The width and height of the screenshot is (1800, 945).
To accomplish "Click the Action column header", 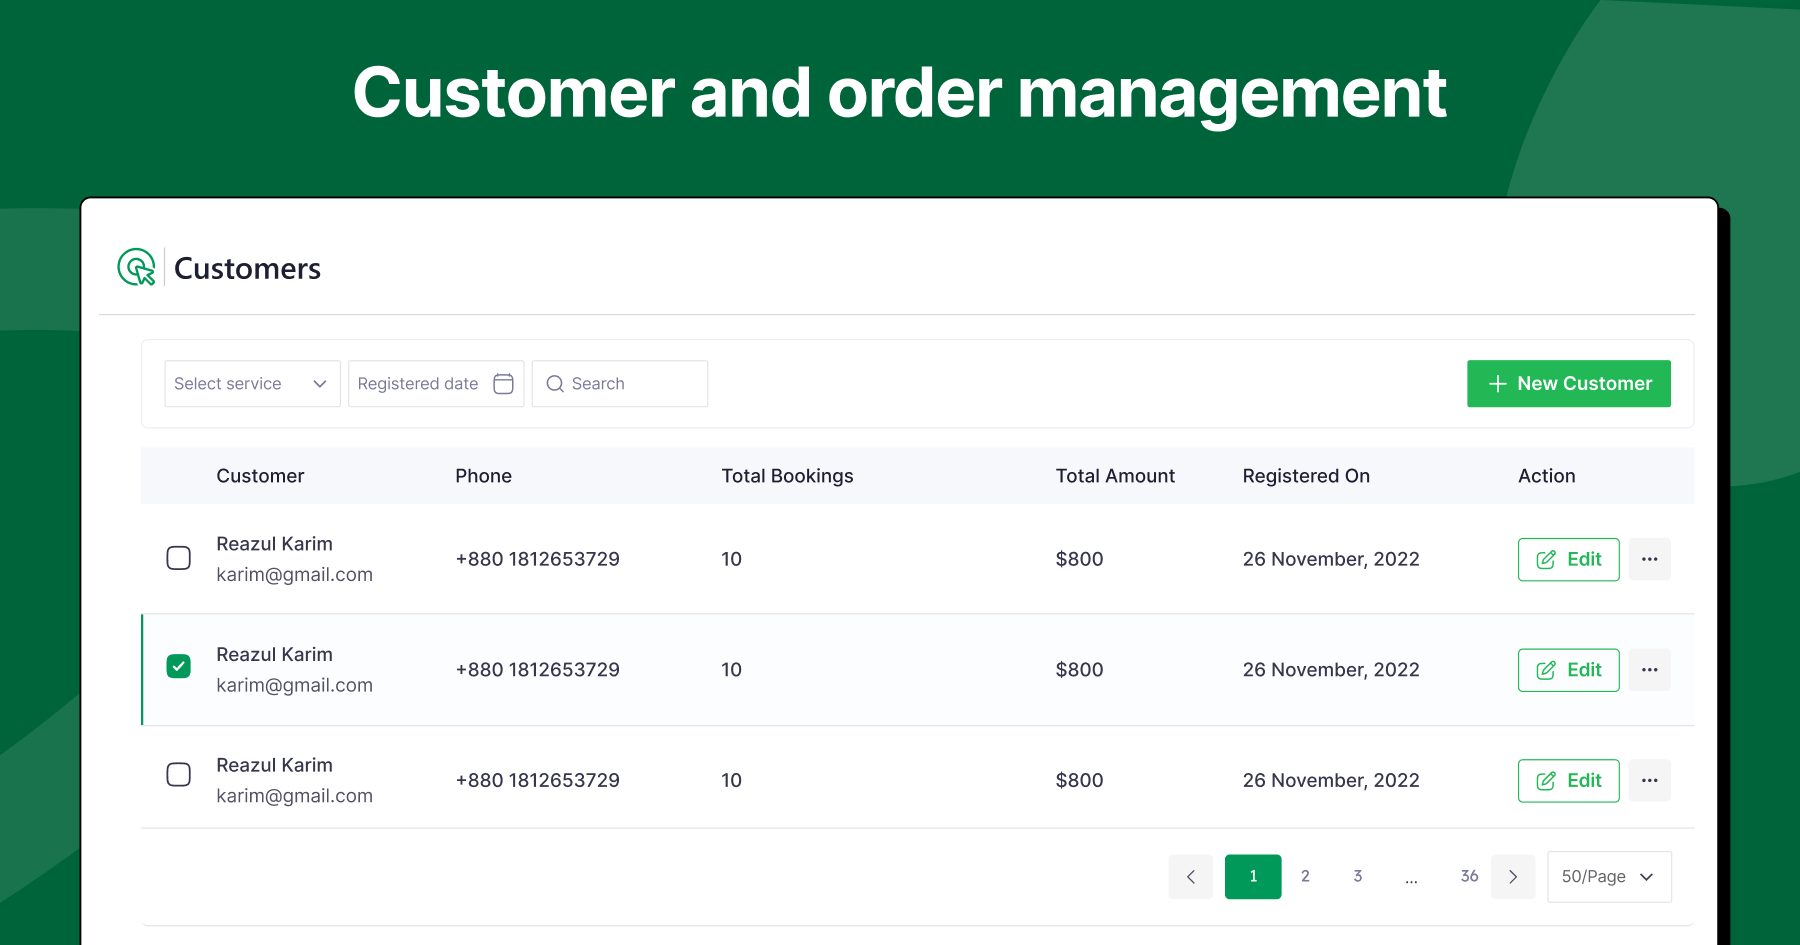I will (x=1547, y=476).
